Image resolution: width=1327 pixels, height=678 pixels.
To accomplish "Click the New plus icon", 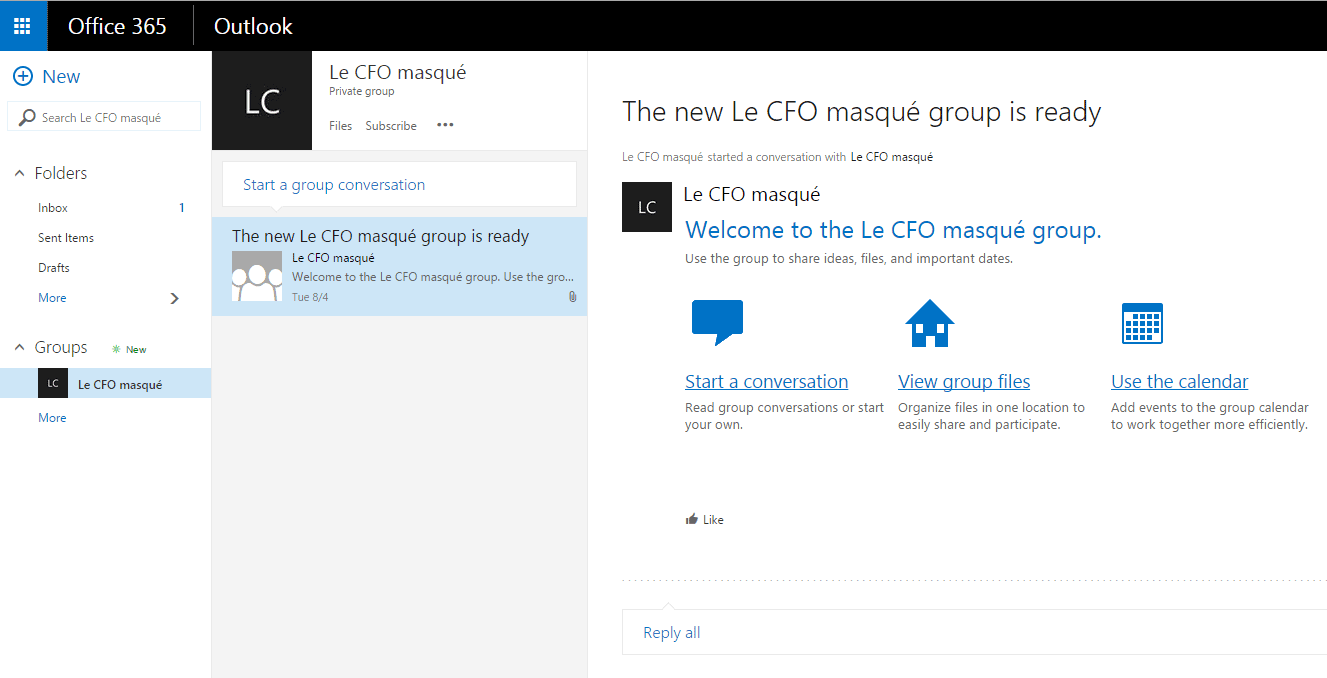I will [23, 77].
